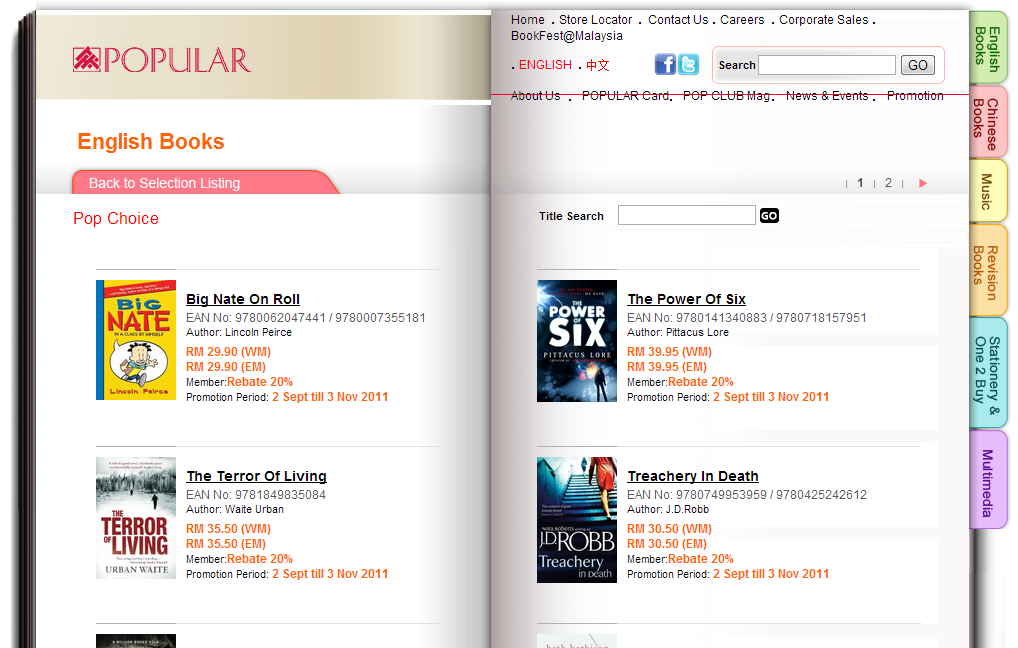Focus the top Search input field

pos(827,65)
